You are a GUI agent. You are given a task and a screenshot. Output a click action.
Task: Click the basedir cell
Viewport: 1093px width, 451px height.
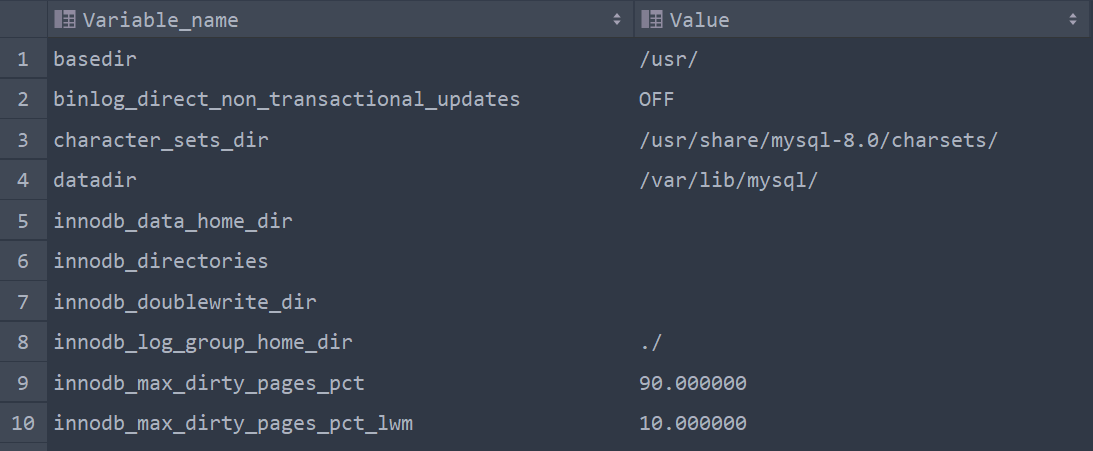(x=95, y=59)
